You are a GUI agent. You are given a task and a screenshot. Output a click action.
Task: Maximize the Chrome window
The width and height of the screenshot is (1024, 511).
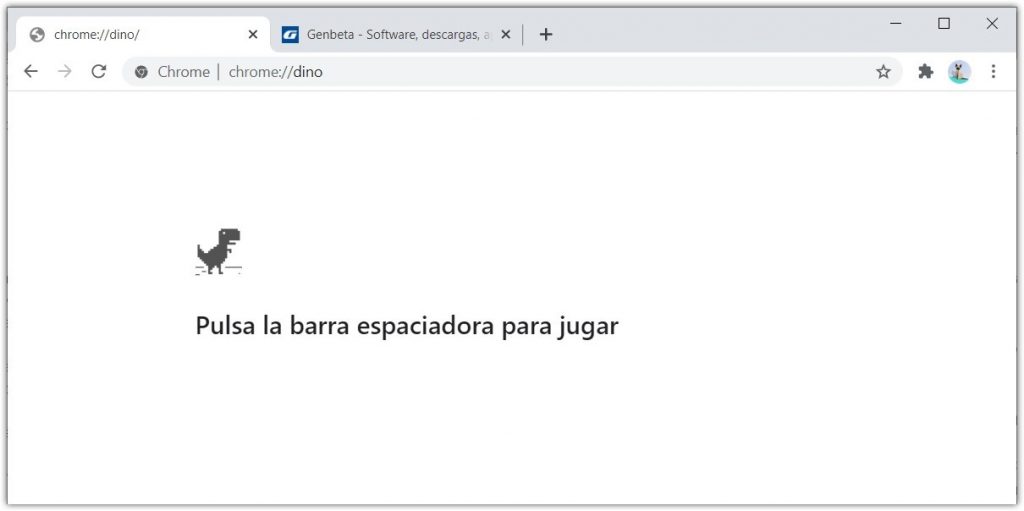click(943, 24)
